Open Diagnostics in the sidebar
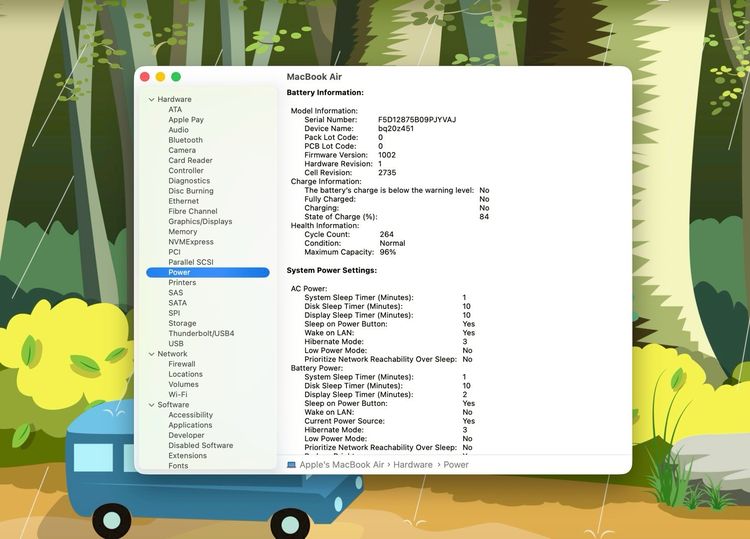This screenshot has width=750, height=539. tap(189, 181)
